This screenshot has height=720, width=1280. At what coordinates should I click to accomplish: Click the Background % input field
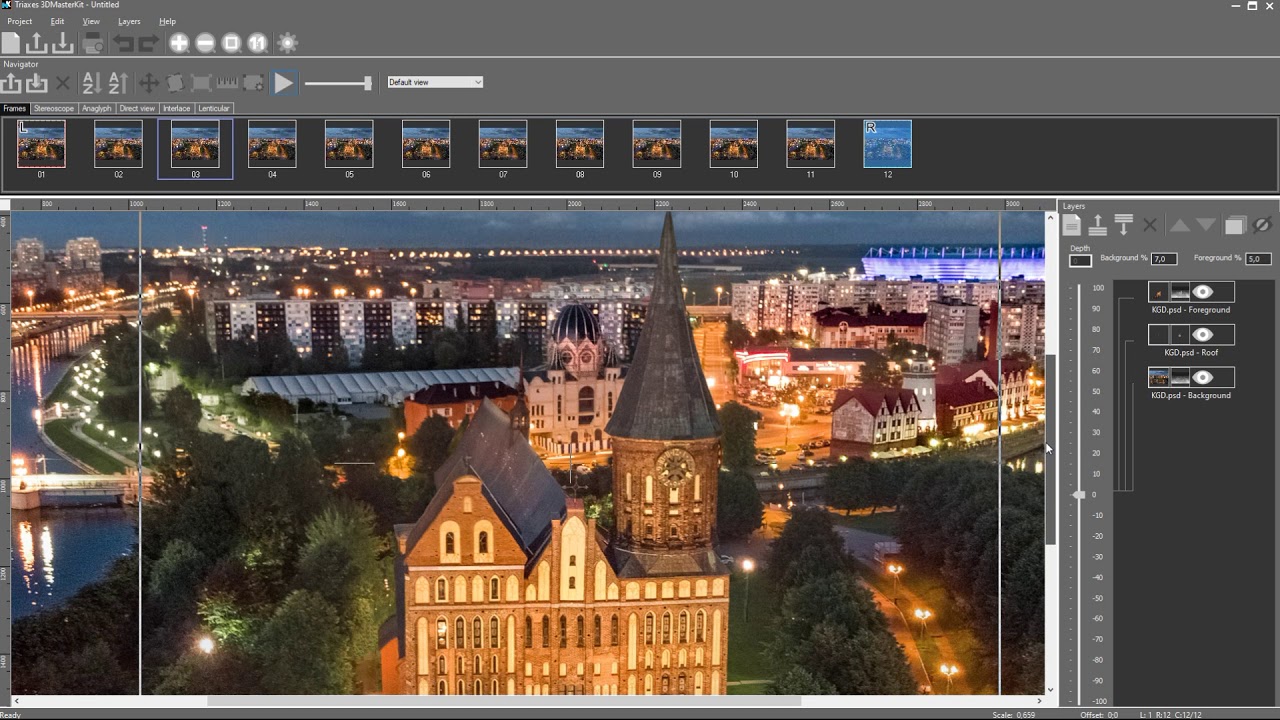click(x=1164, y=259)
